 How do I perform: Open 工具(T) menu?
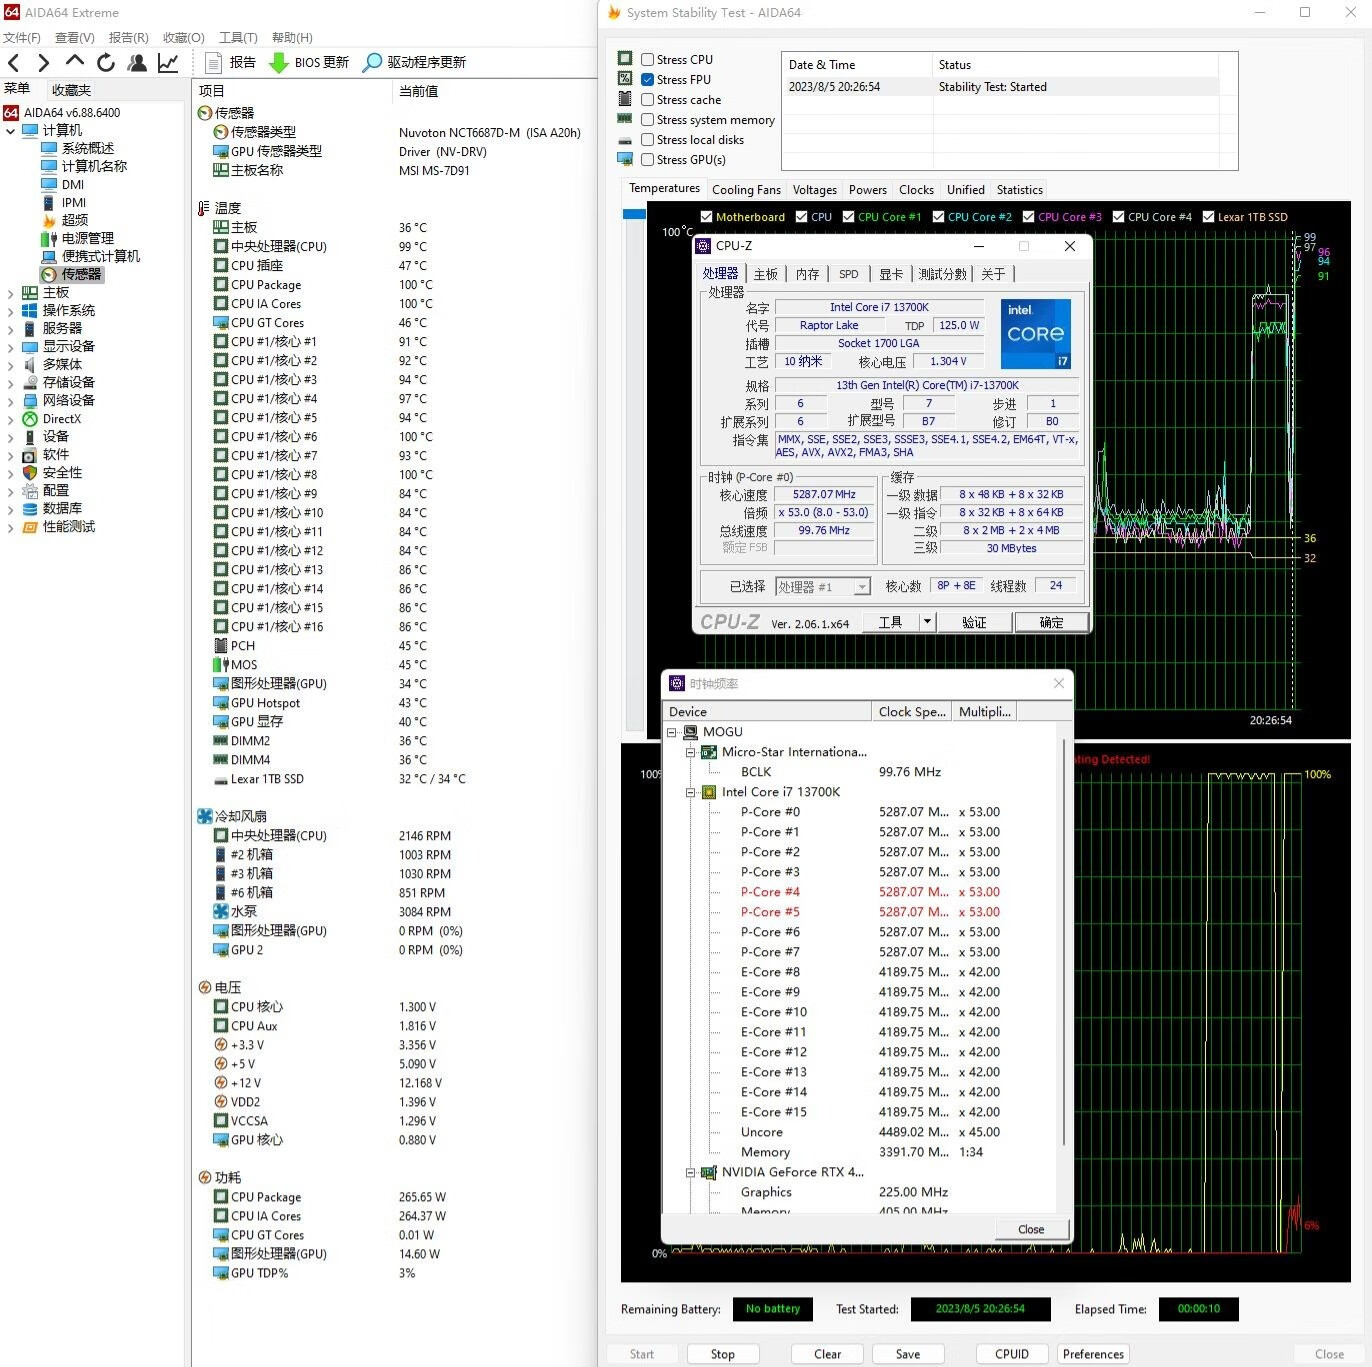tap(238, 37)
